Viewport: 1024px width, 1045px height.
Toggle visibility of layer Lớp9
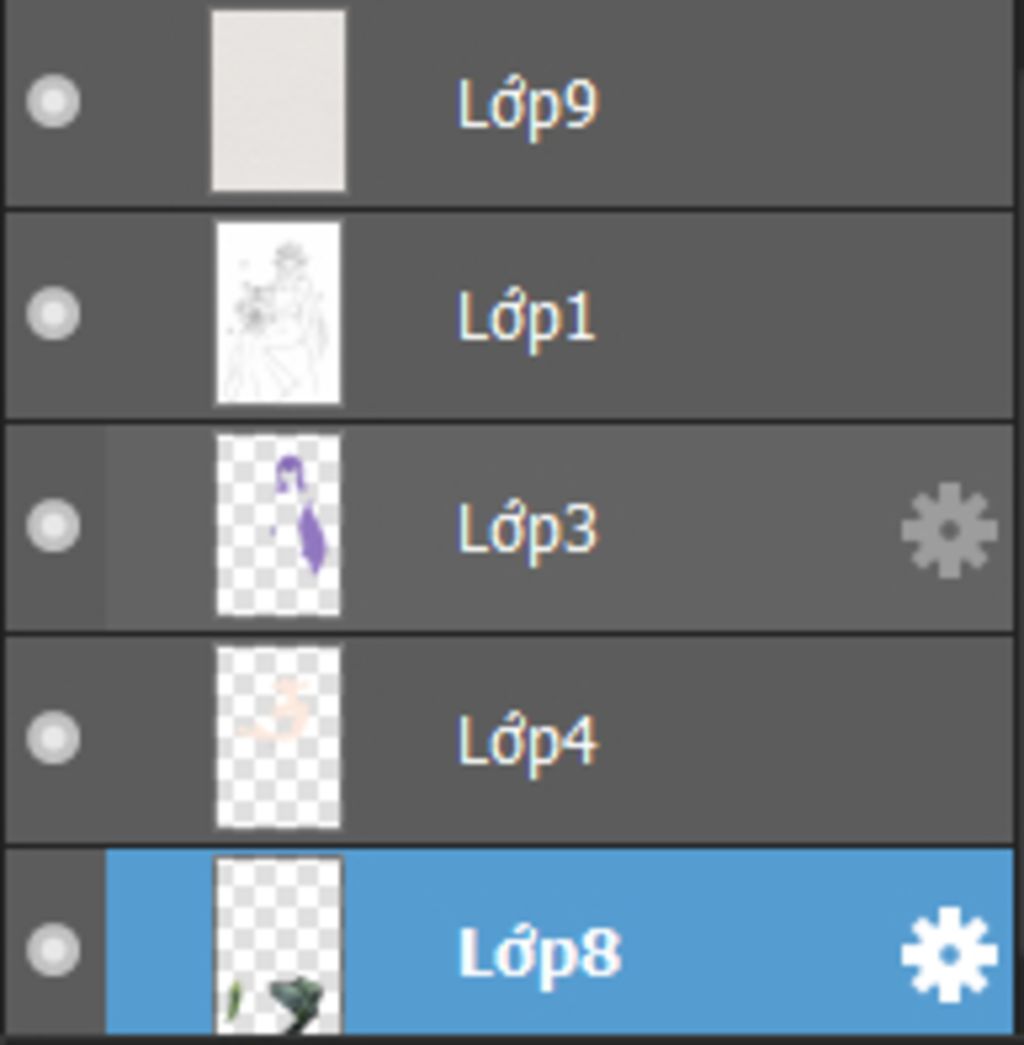[x=53, y=101]
